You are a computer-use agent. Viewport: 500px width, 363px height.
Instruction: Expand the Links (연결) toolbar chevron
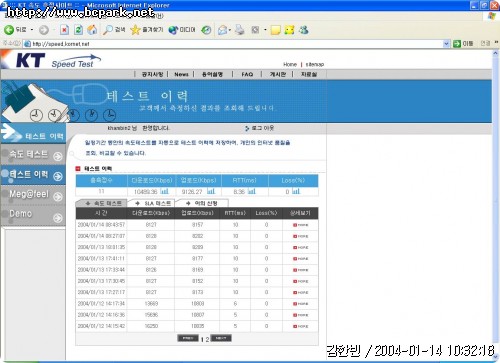point(496,43)
